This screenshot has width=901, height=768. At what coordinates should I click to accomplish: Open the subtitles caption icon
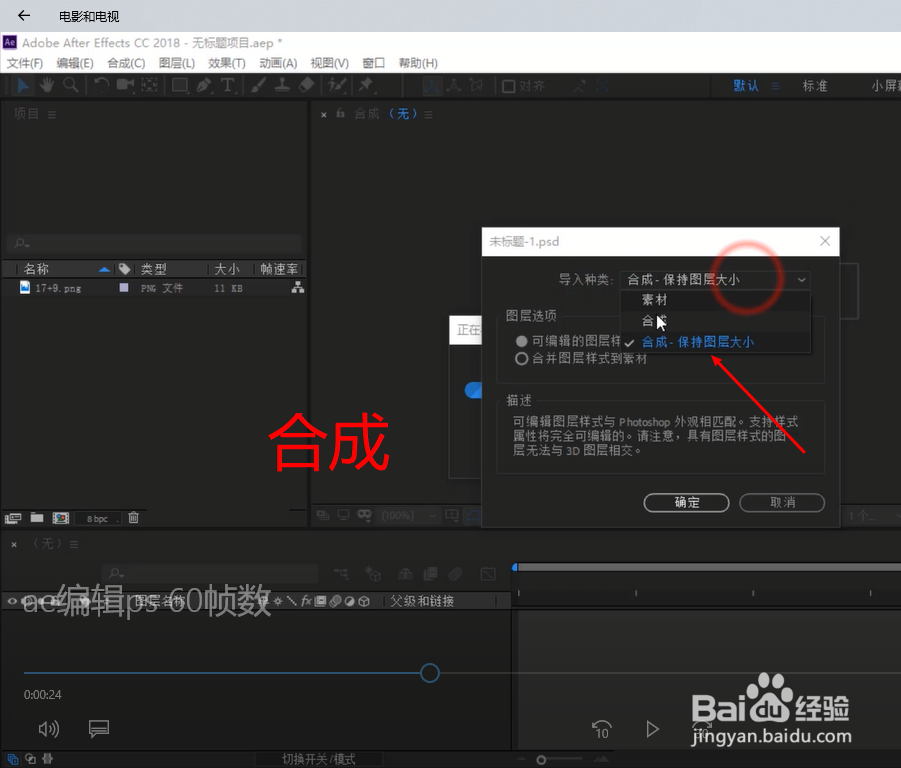pos(99,729)
